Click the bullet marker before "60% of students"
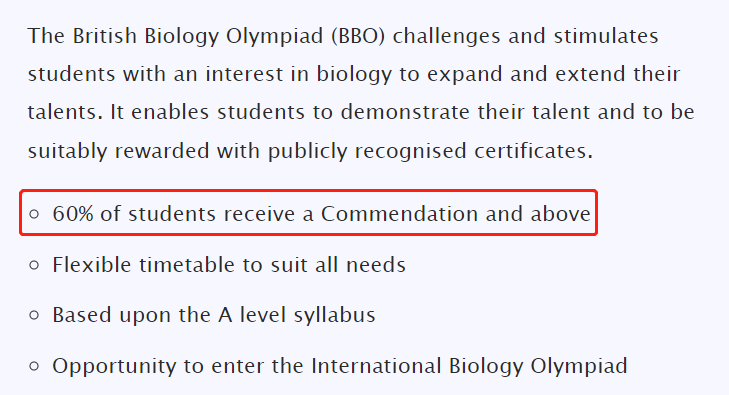Screen dimensions: 729x395 pyautogui.click(x=34, y=214)
